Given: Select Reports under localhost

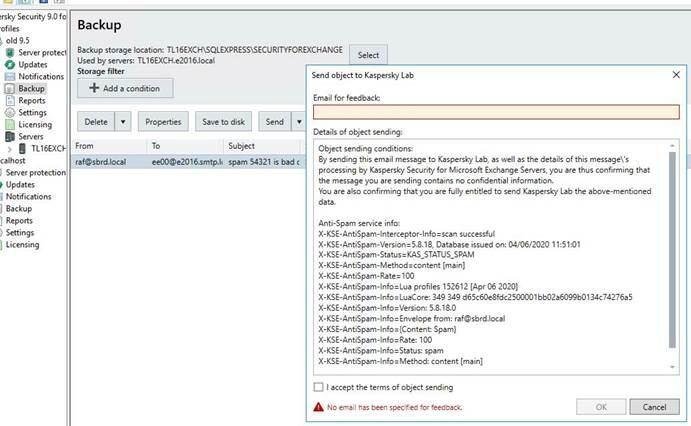Looking at the screenshot, I should [19, 220].
